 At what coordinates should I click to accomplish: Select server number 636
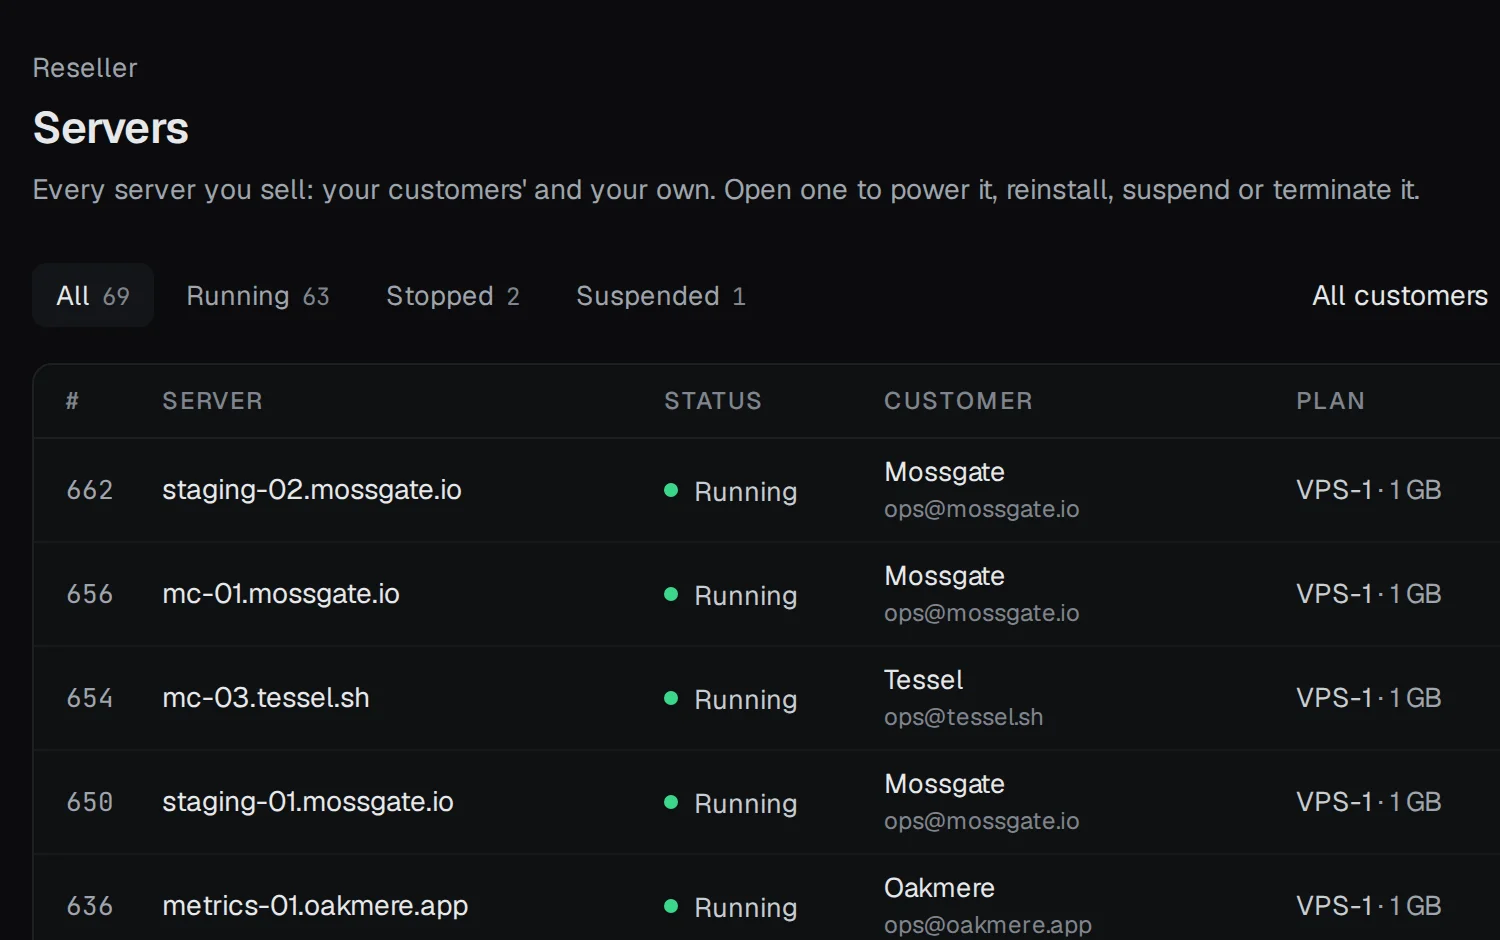point(90,906)
